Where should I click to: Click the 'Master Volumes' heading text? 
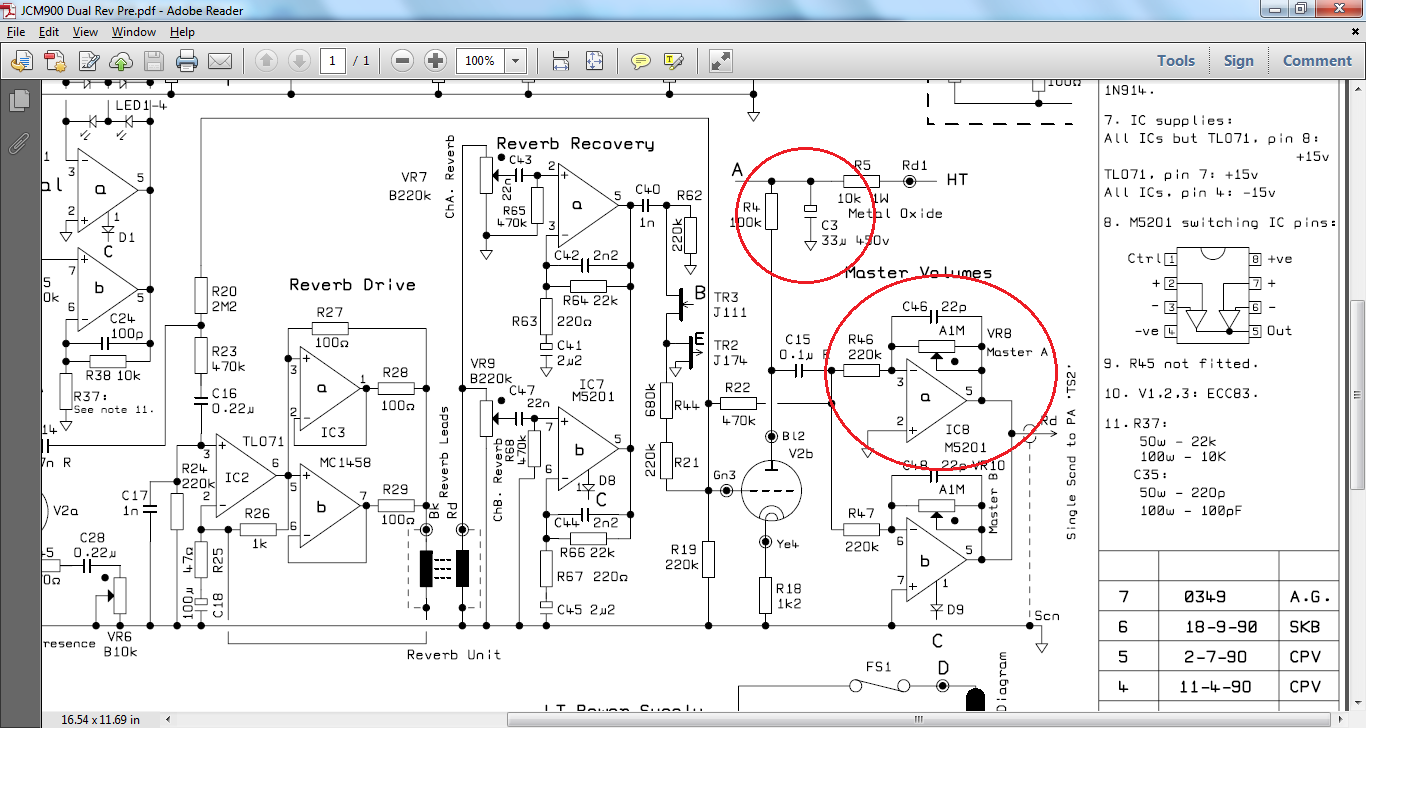[919, 273]
